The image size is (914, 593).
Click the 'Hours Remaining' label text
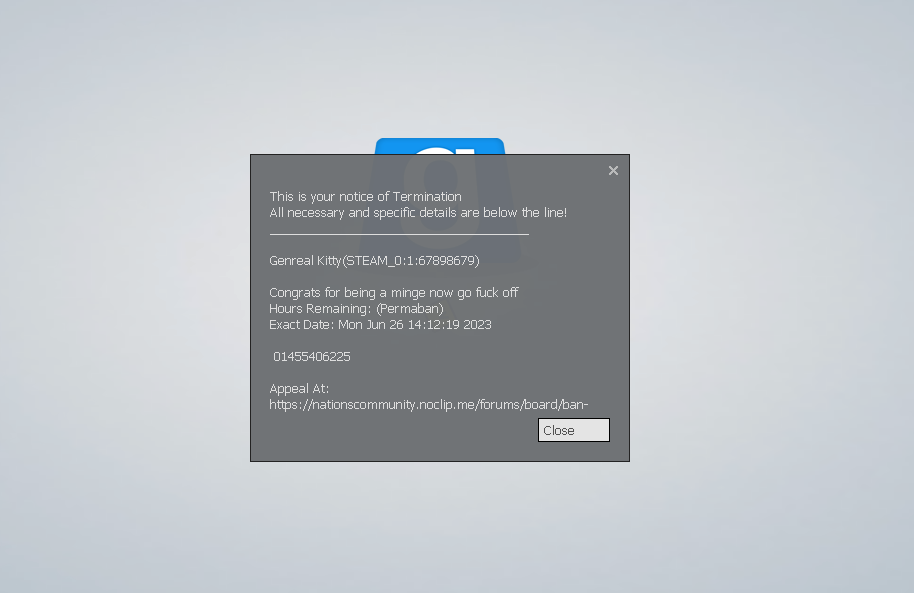(320, 308)
